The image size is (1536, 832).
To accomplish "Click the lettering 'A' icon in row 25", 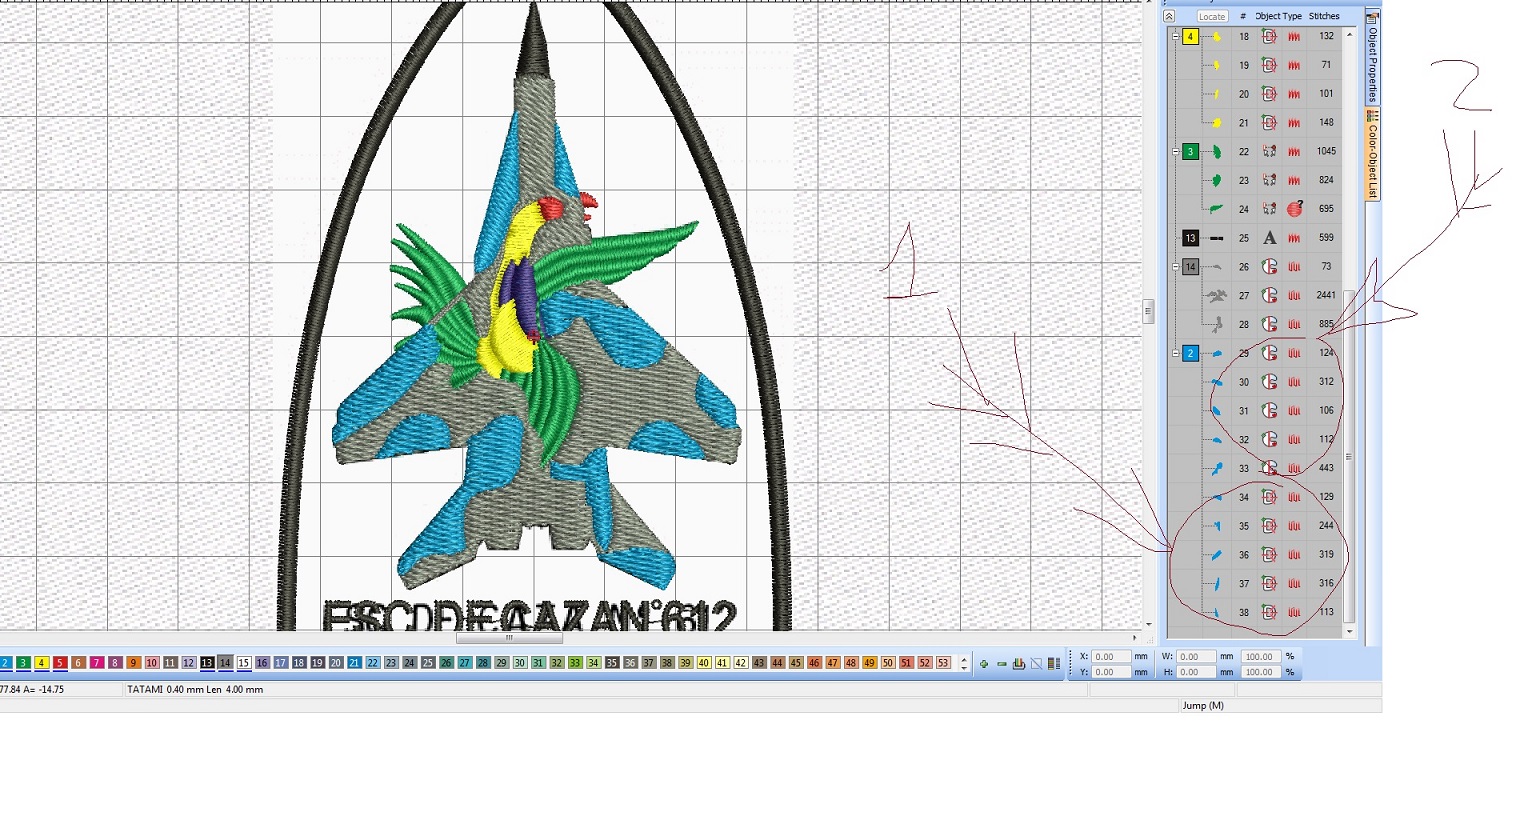I will click(x=1269, y=238).
